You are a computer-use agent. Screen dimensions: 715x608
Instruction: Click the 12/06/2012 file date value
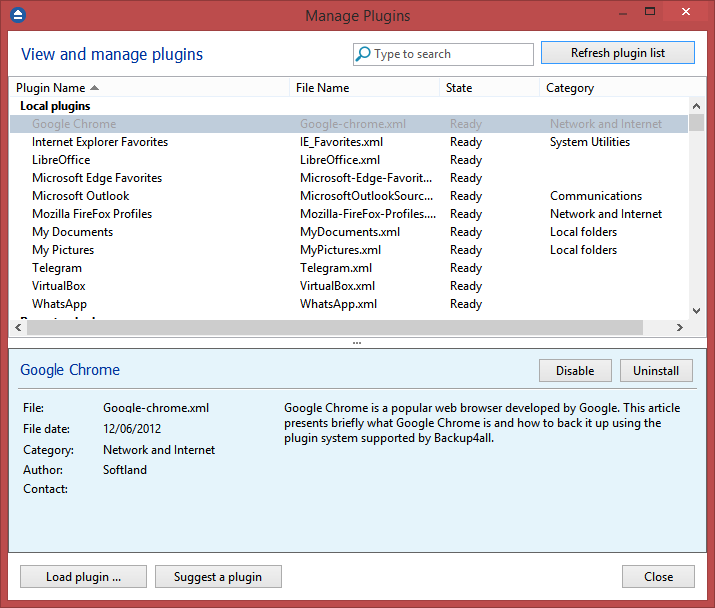click(x=132, y=429)
